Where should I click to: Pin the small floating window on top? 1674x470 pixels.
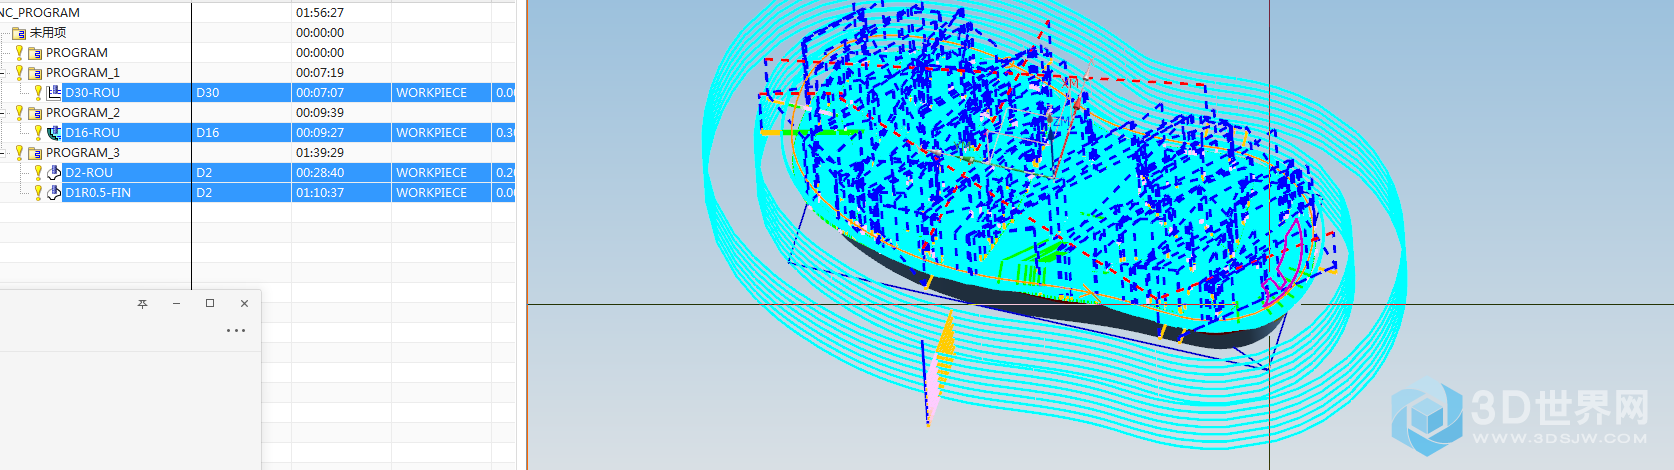point(142,303)
